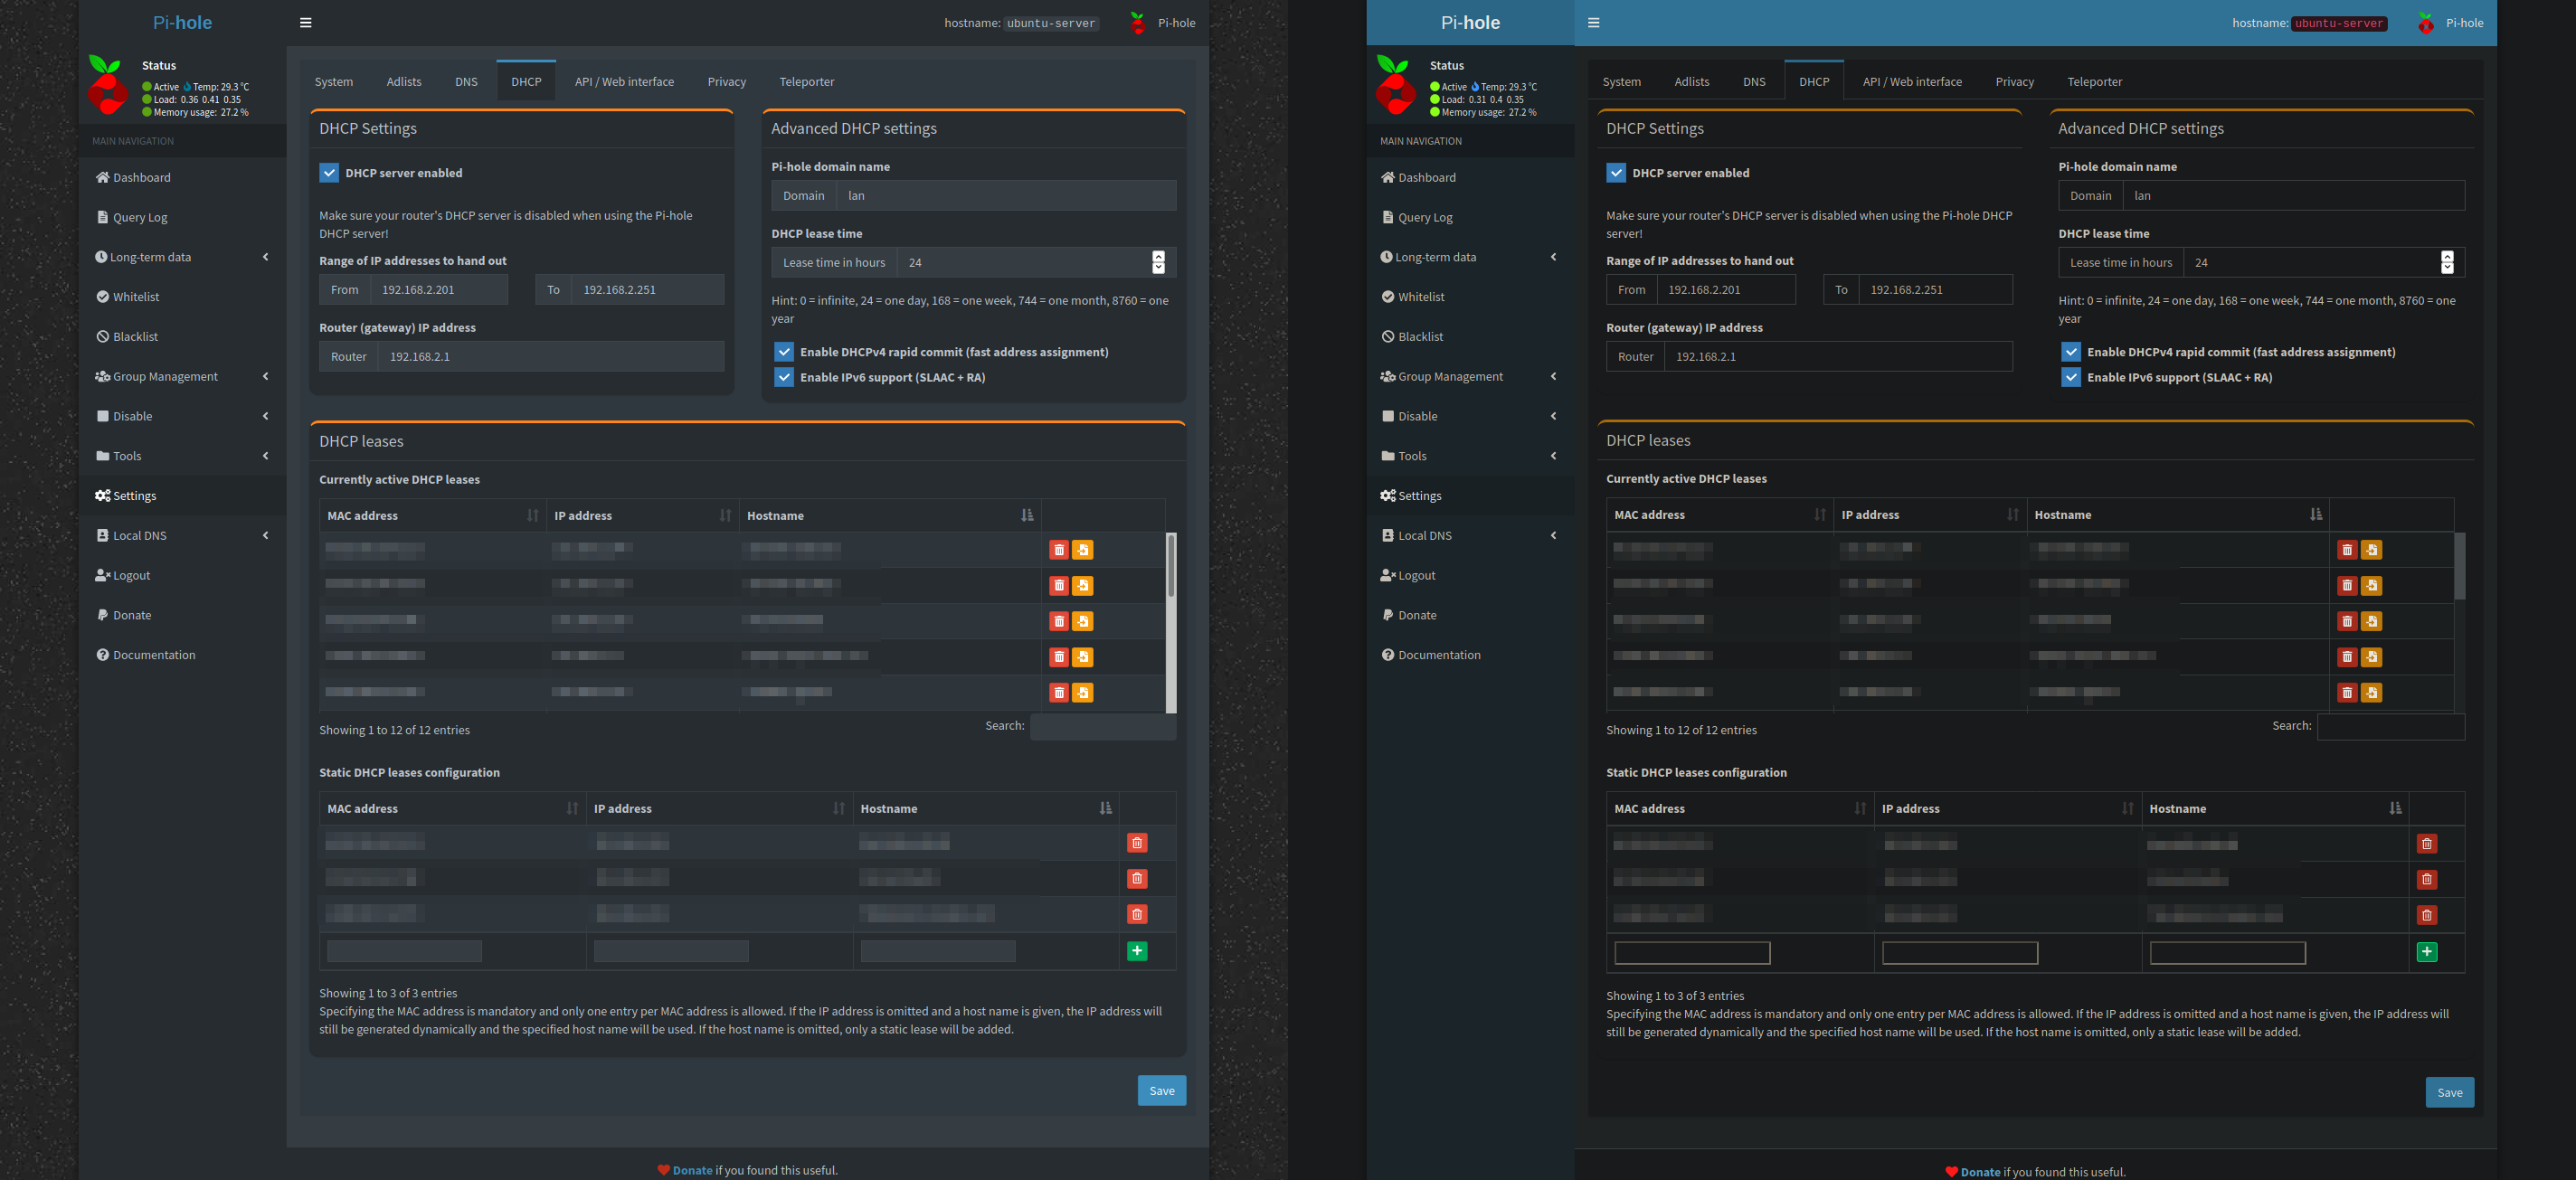
Task: Delete last visible active lease in left window
Action: (x=1059, y=693)
